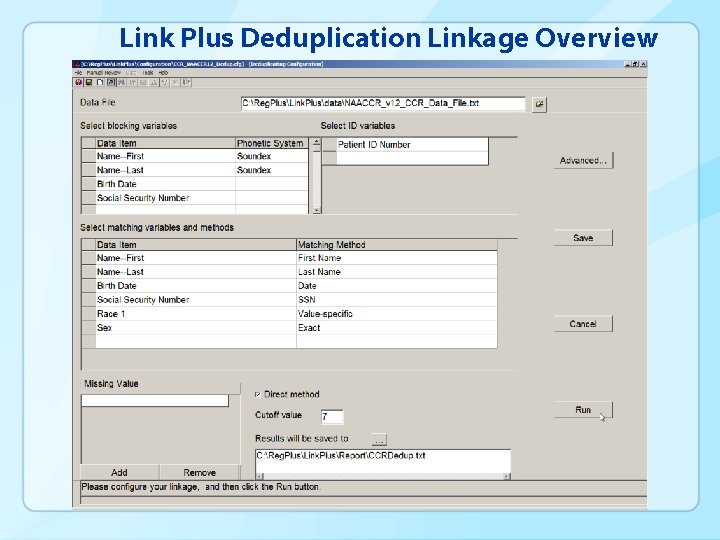This screenshot has width=720, height=540.
Task: Click the Missing Value input box
Action: 155,401
